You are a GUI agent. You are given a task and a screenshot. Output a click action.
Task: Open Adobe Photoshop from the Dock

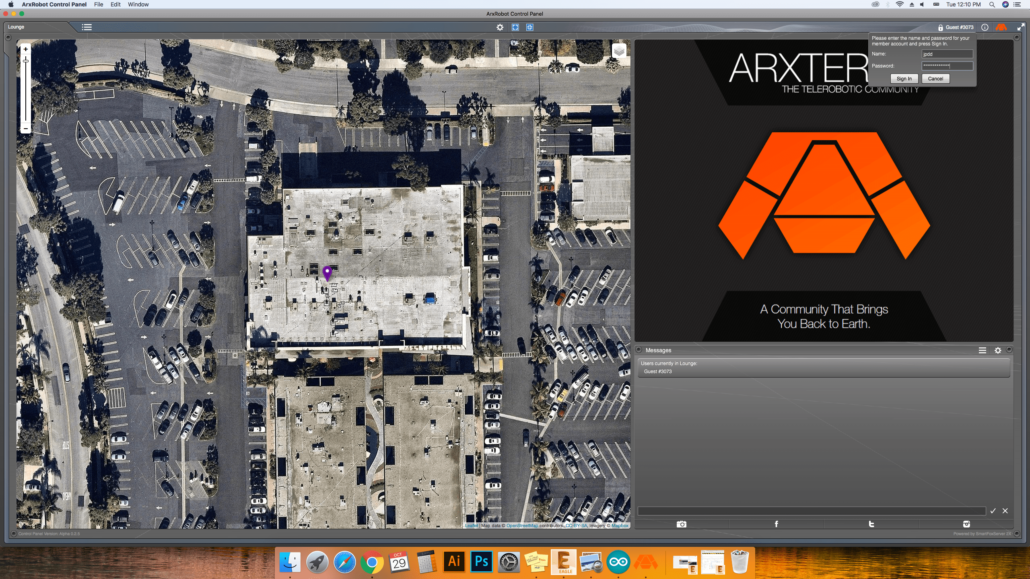481,562
